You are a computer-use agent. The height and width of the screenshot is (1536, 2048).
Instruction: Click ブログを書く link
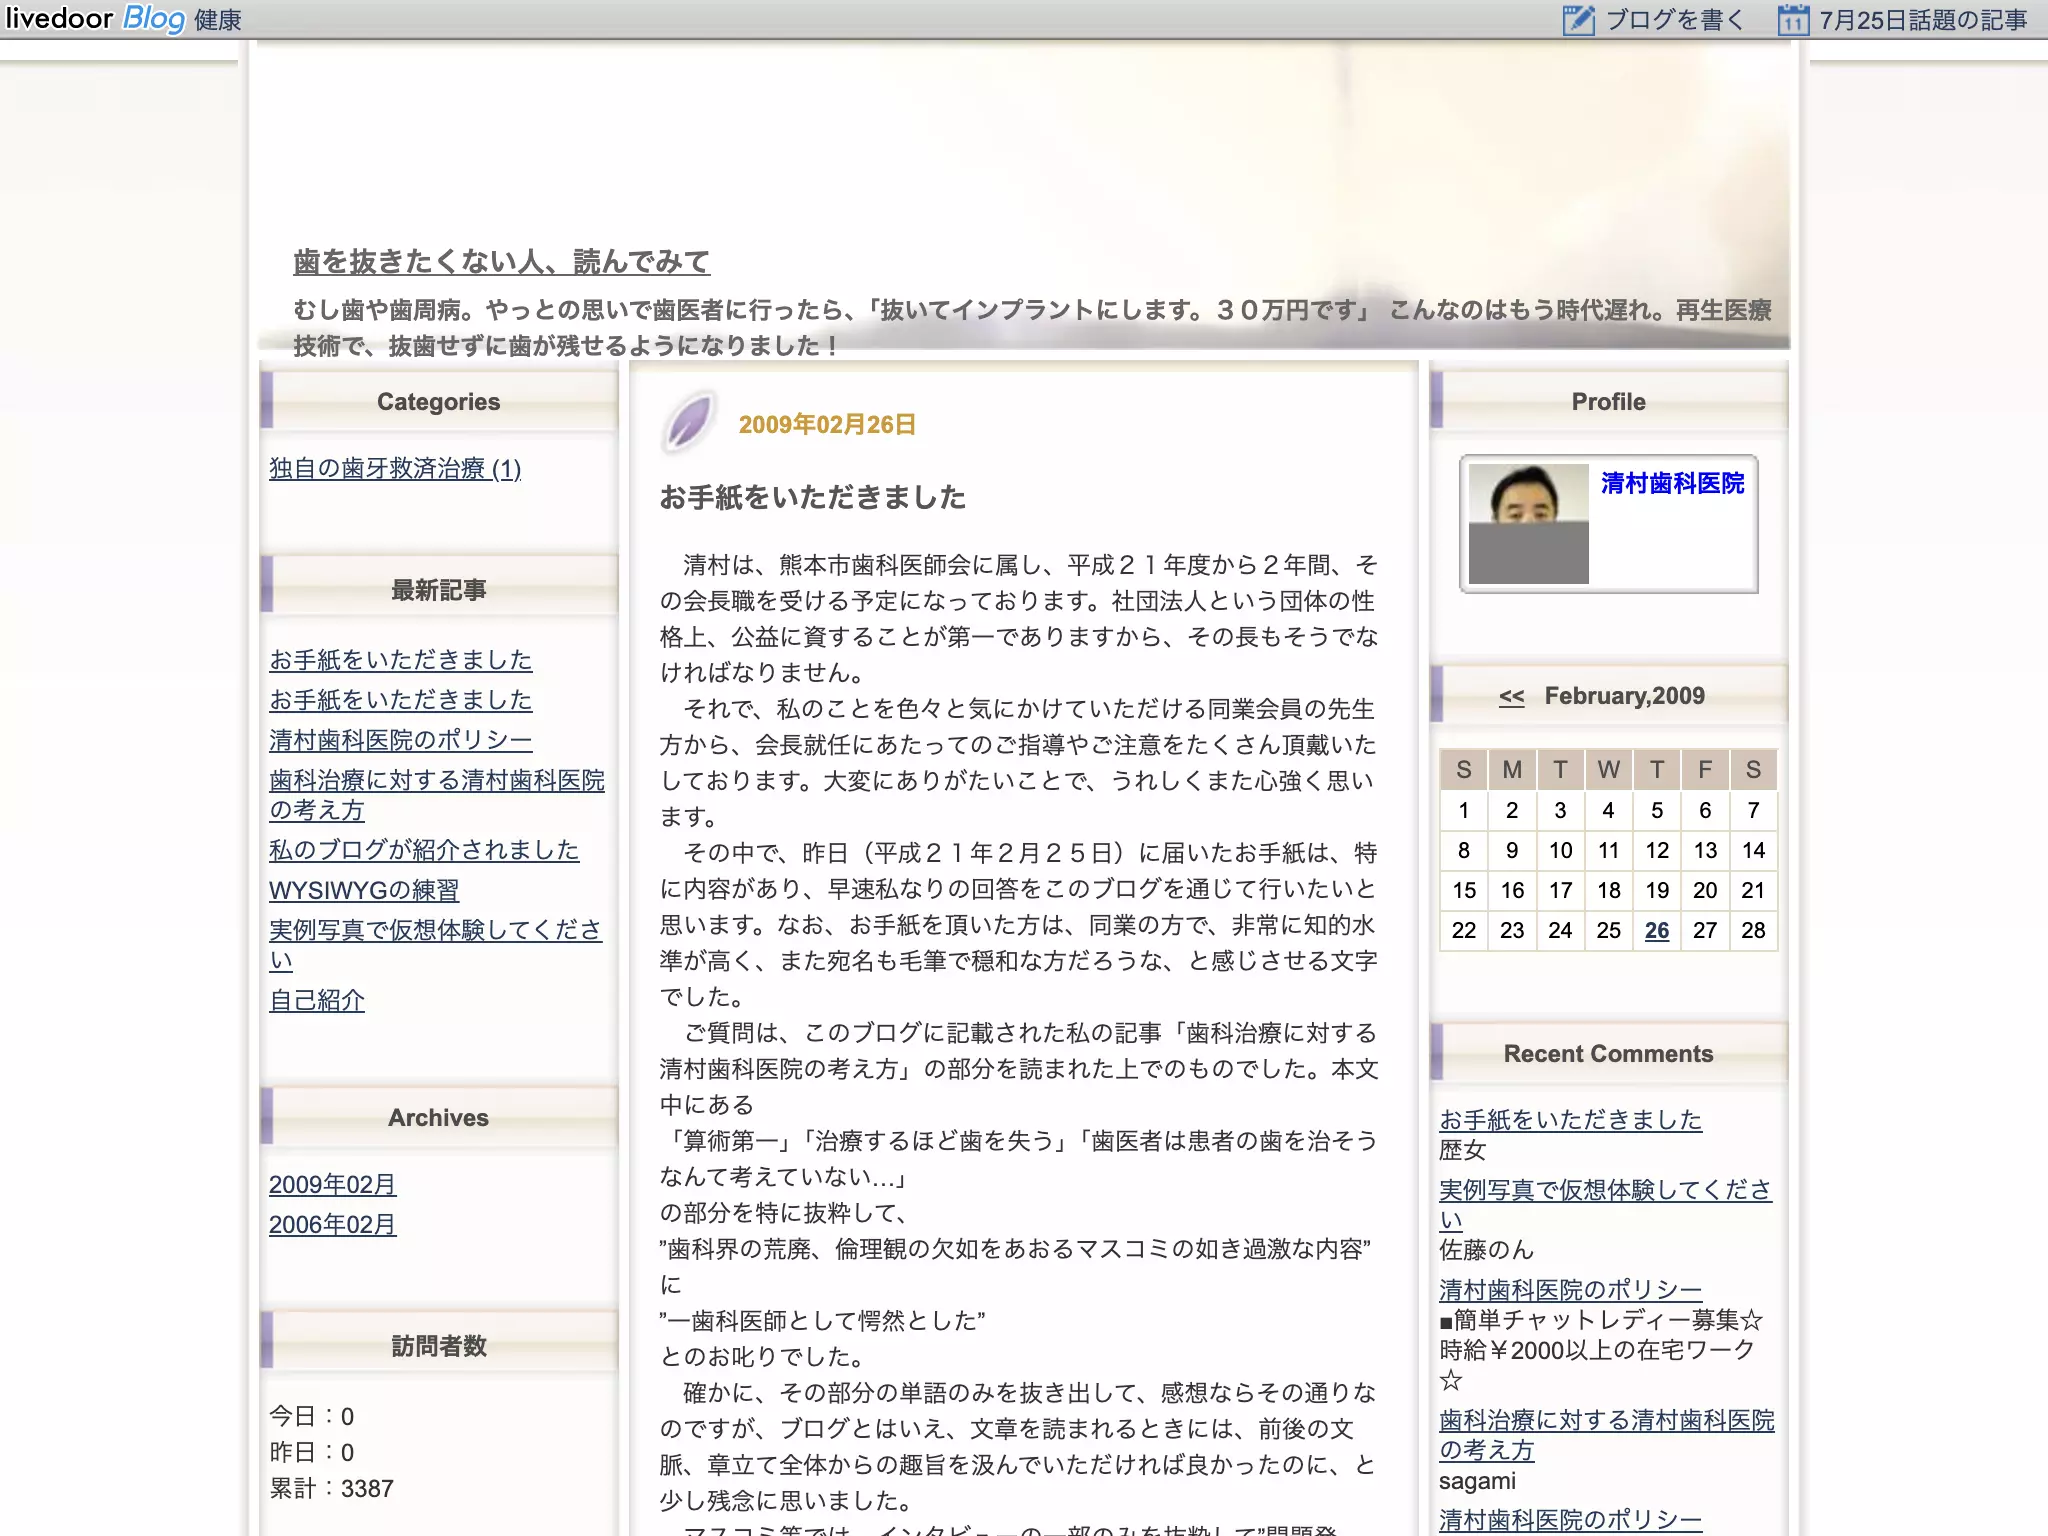click(x=1675, y=20)
